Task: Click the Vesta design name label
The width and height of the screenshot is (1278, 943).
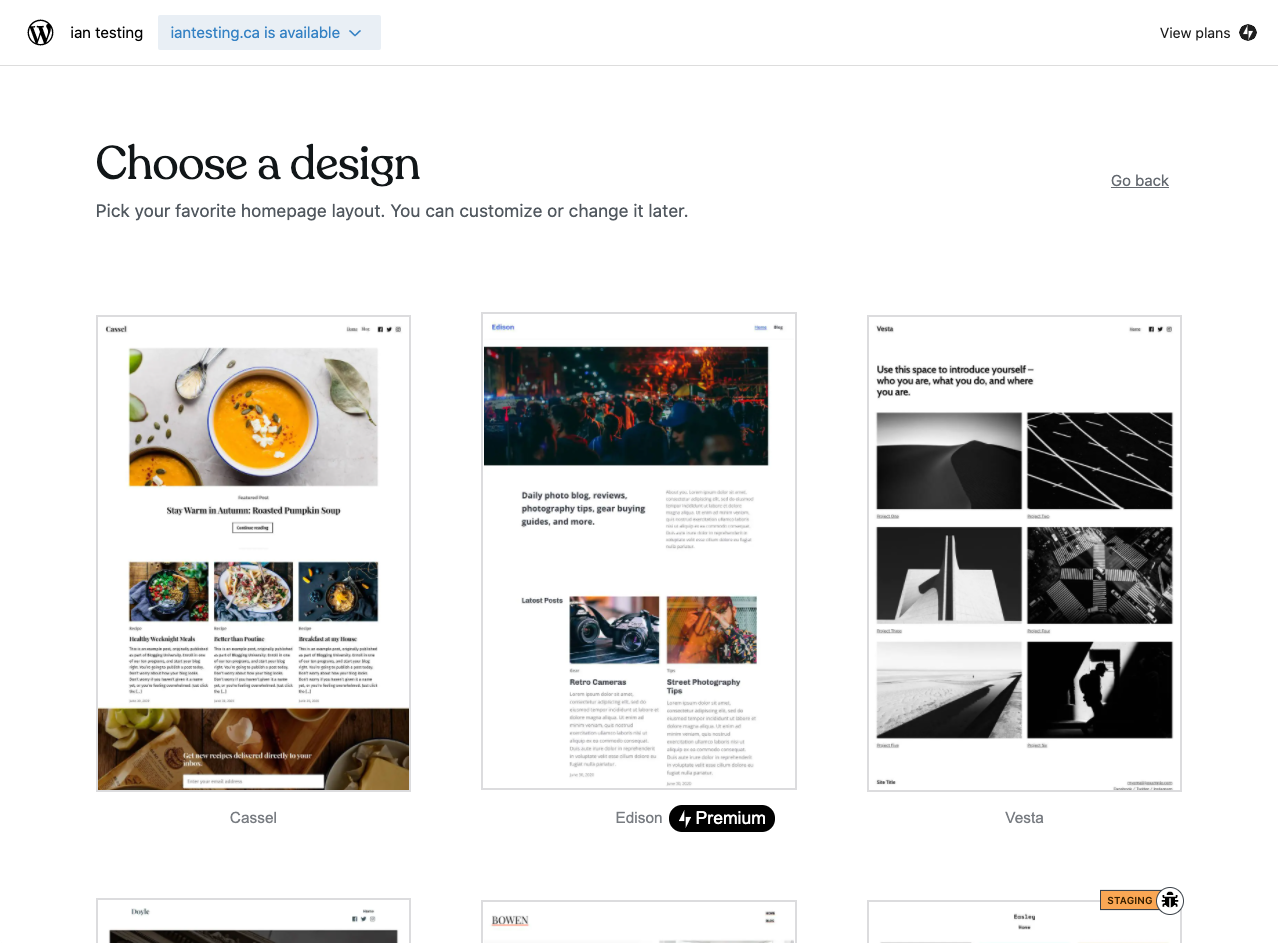Action: pyautogui.click(x=1024, y=818)
